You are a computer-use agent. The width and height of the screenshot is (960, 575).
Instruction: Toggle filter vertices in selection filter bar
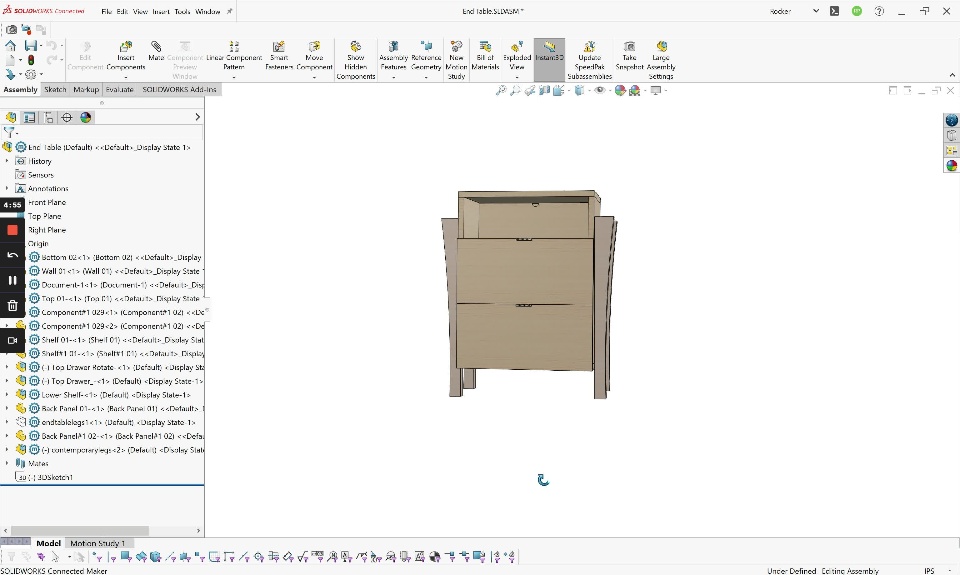pos(98,557)
